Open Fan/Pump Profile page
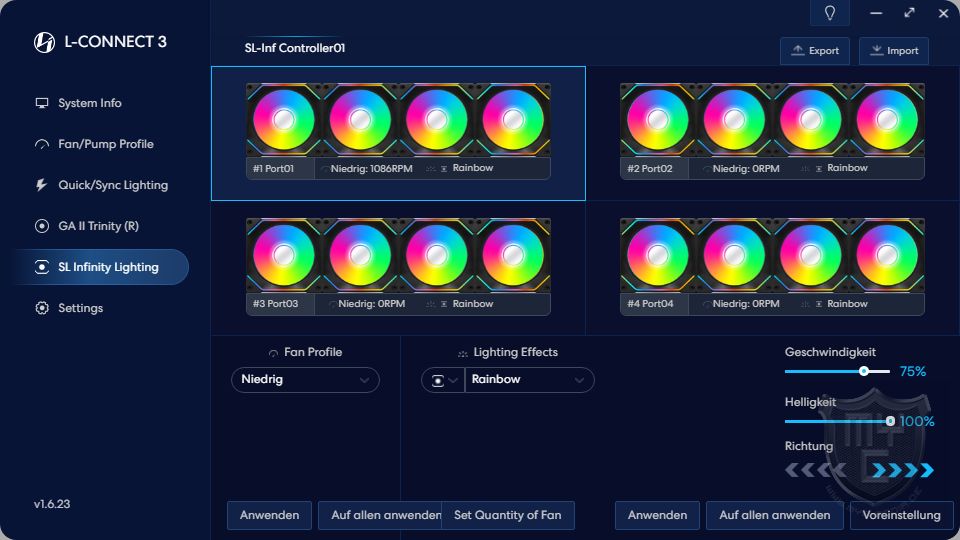Image resolution: width=960 pixels, height=540 pixels. 105,144
